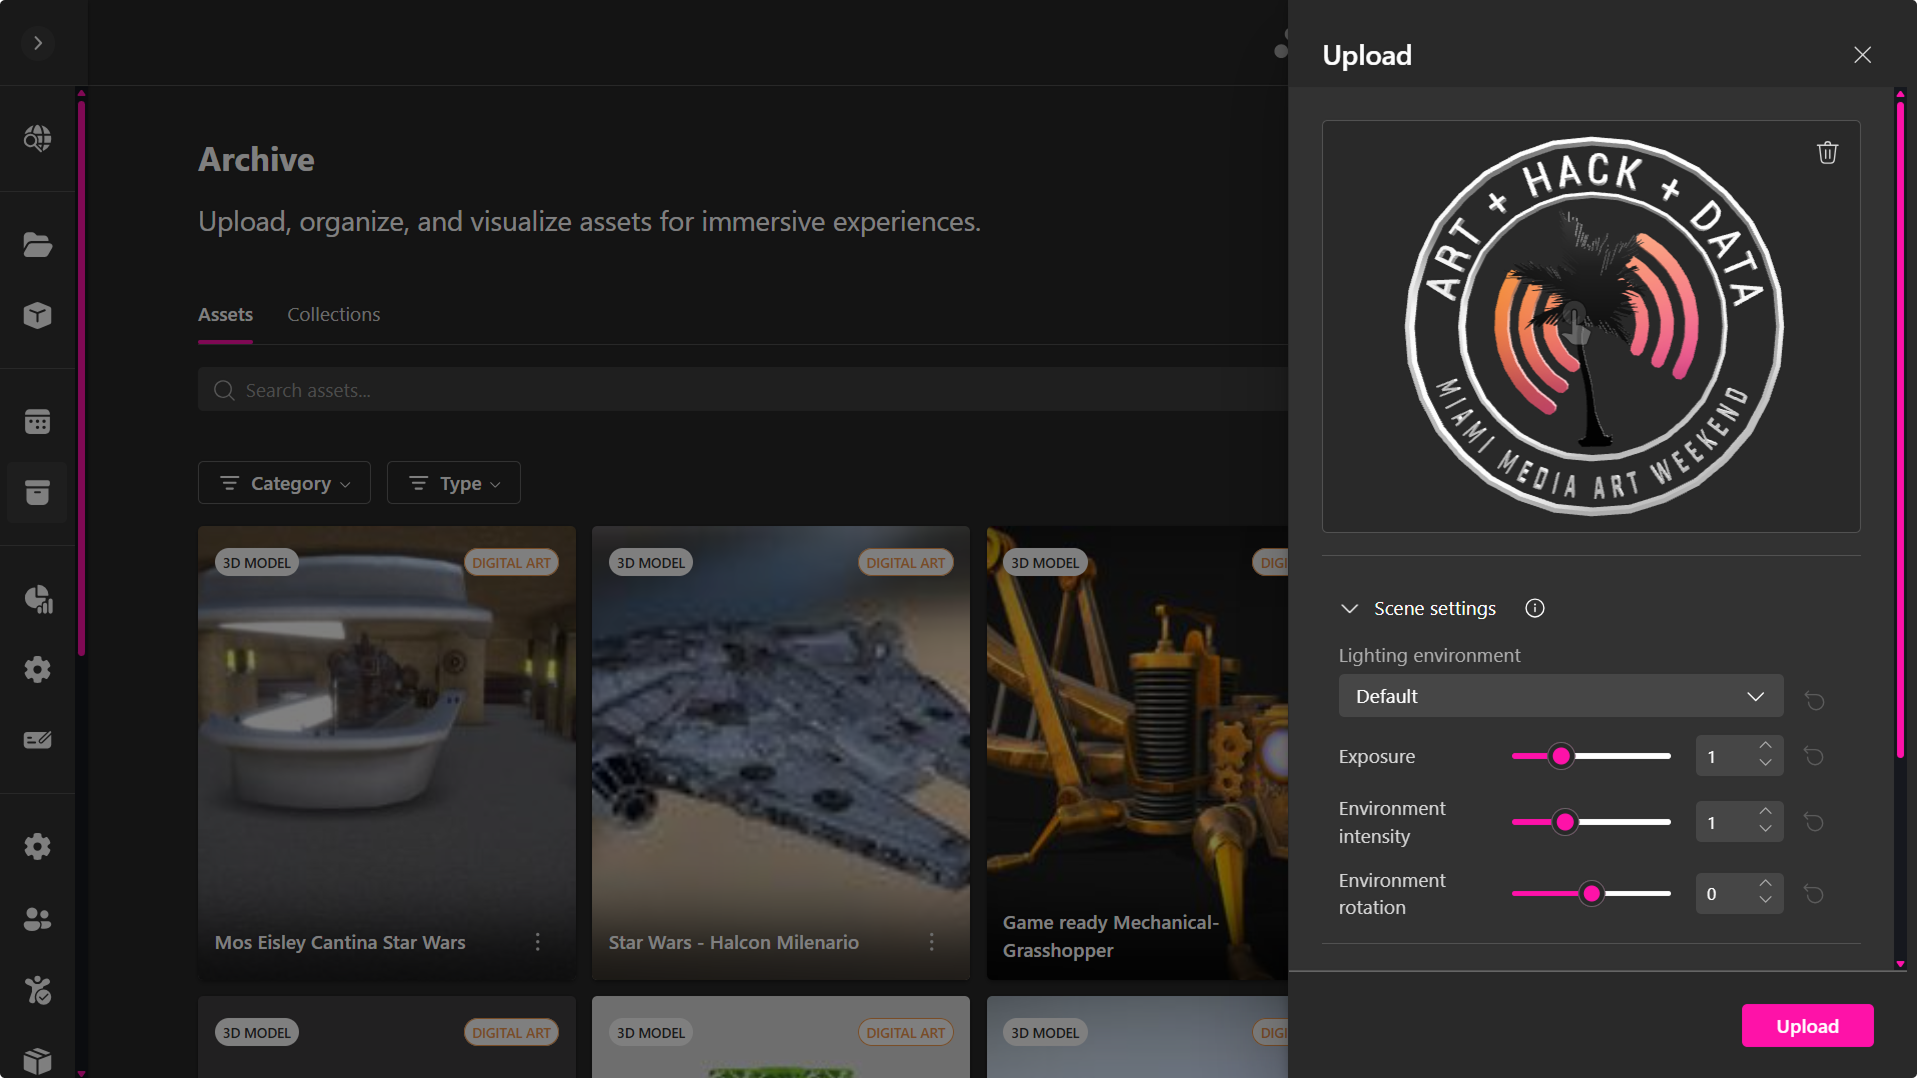Open the Star Wars - Halcon Milenario asset

coord(781,753)
